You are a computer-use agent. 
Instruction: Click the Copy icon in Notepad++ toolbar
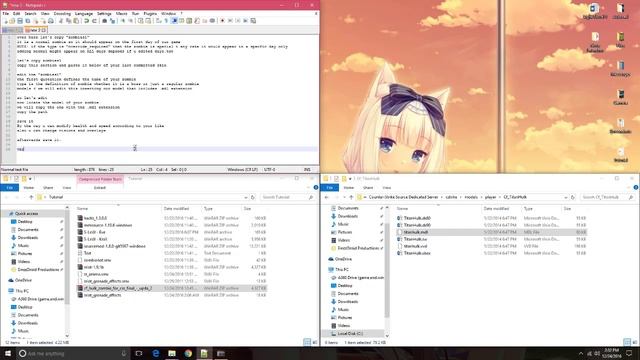[x=69, y=21]
